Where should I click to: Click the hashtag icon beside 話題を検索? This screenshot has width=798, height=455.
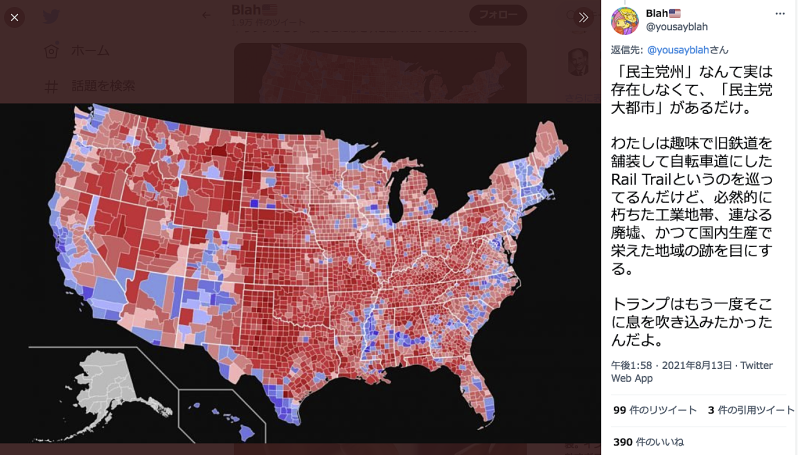click(51, 87)
